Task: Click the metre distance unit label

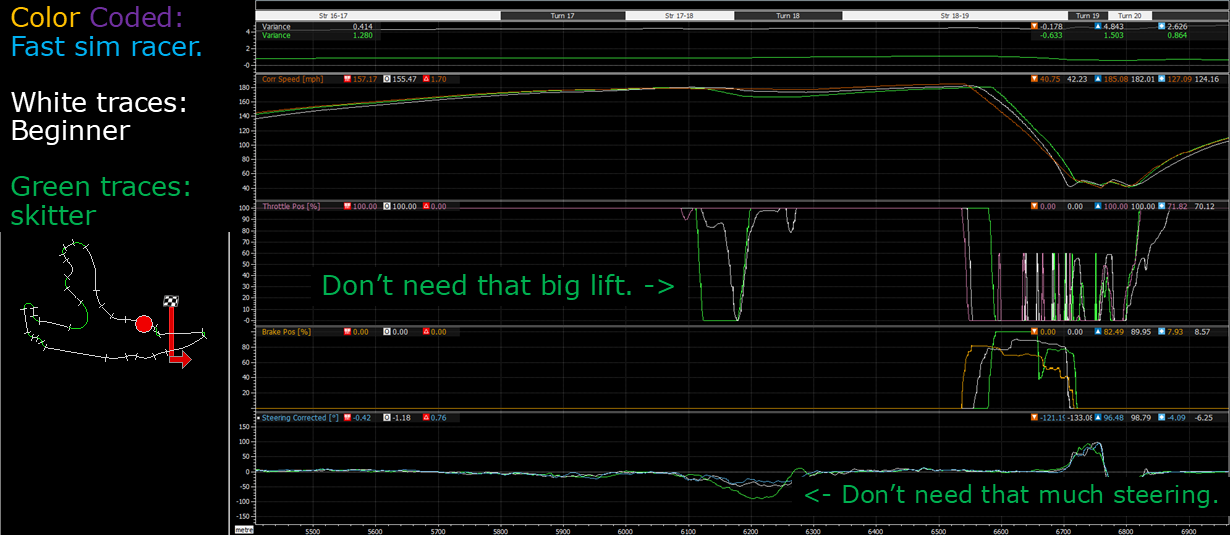Action: click(x=244, y=530)
